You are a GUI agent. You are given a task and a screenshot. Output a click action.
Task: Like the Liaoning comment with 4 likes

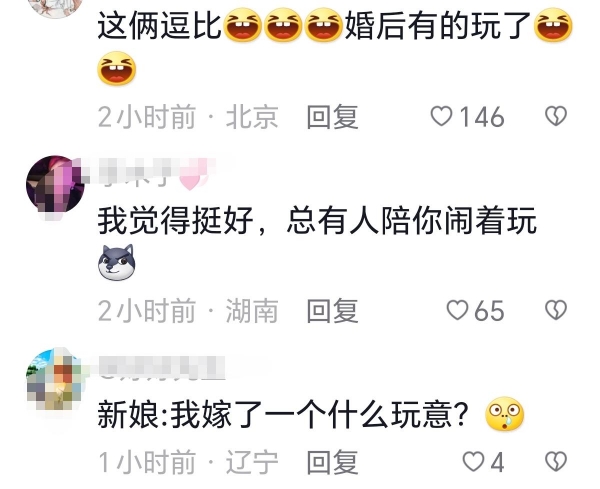pyautogui.click(x=473, y=461)
